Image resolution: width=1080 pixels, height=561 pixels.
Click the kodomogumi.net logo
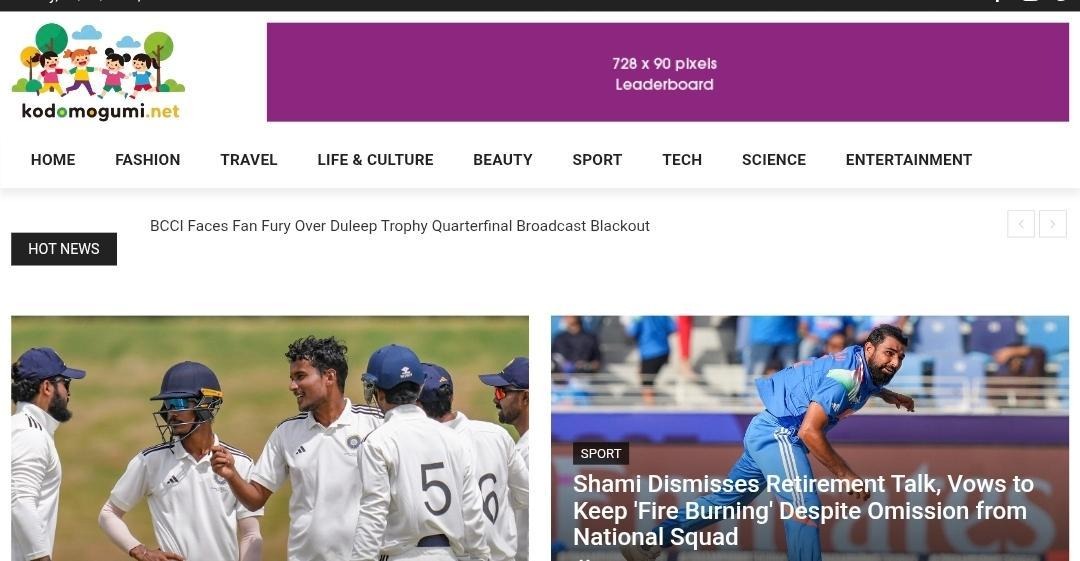pyautogui.click(x=98, y=72)
